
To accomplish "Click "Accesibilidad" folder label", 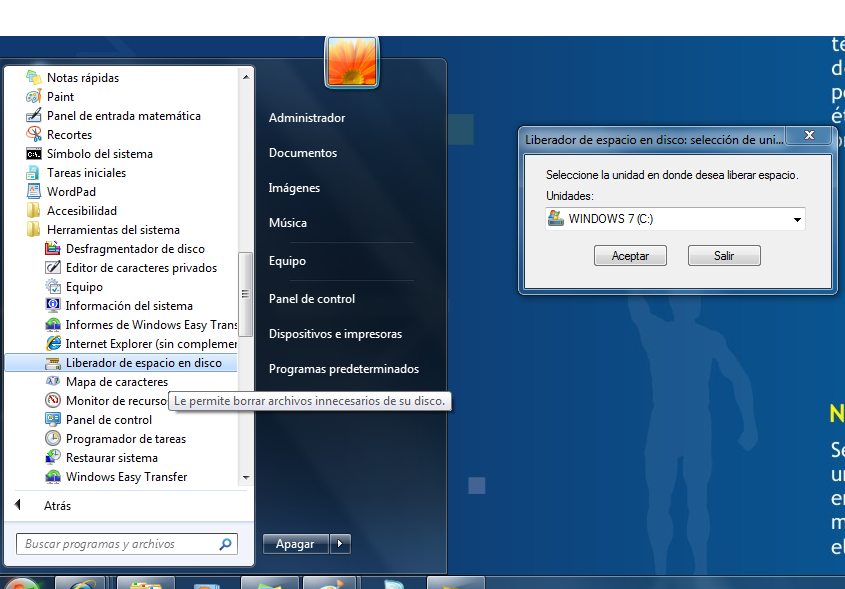I will pos(82,211).
